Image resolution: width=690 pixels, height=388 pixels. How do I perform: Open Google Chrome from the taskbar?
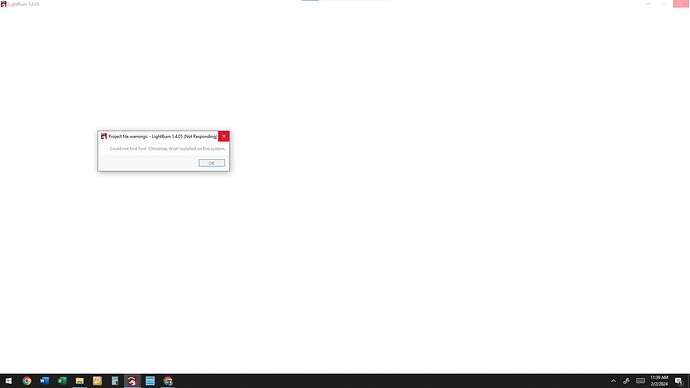27,381
